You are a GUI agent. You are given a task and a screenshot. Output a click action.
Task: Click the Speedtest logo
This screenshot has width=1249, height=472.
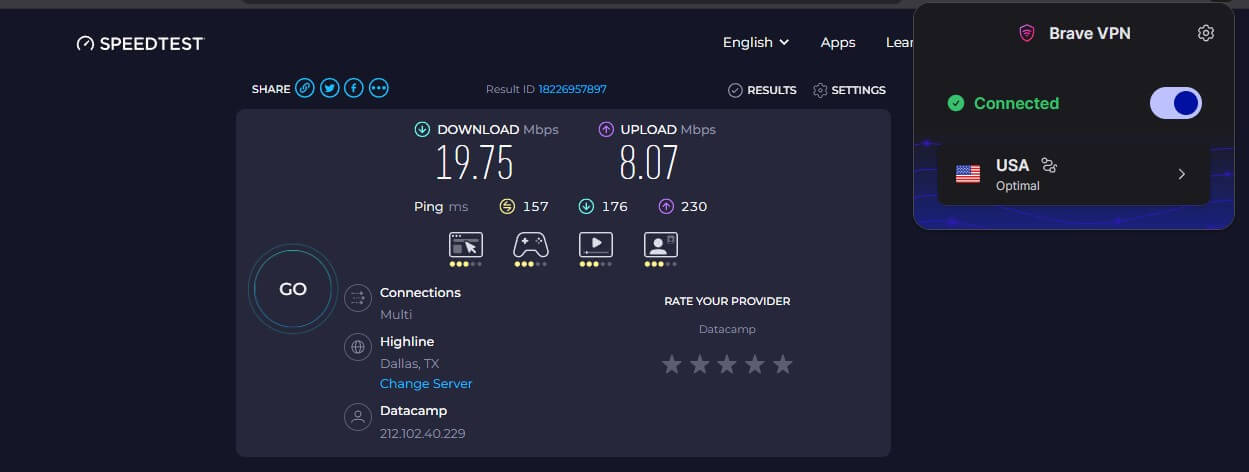point(140,43)
